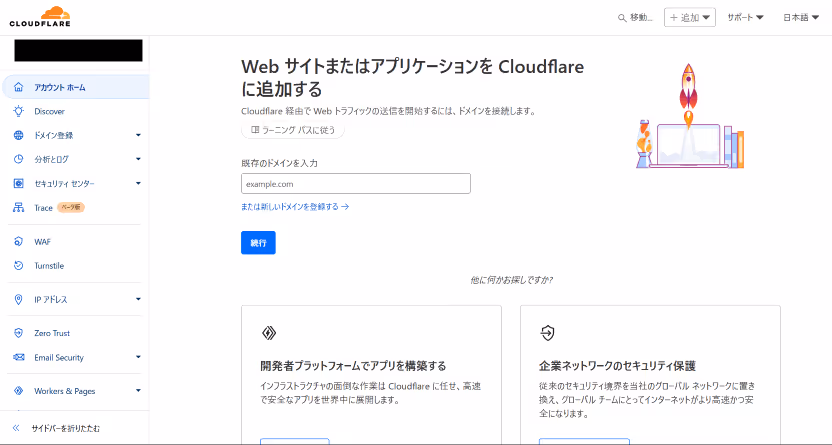Click the domain registration globe icon
The width and height of the screenshot is (832, 445).
(19, 135)
